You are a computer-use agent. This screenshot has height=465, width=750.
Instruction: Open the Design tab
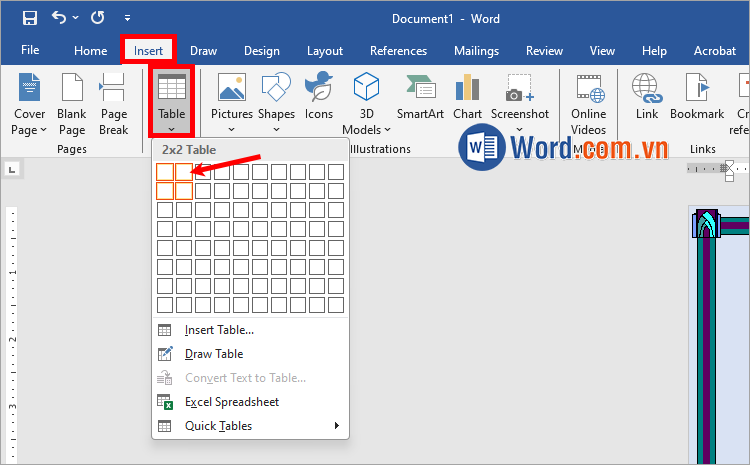(x=262, y=51)
